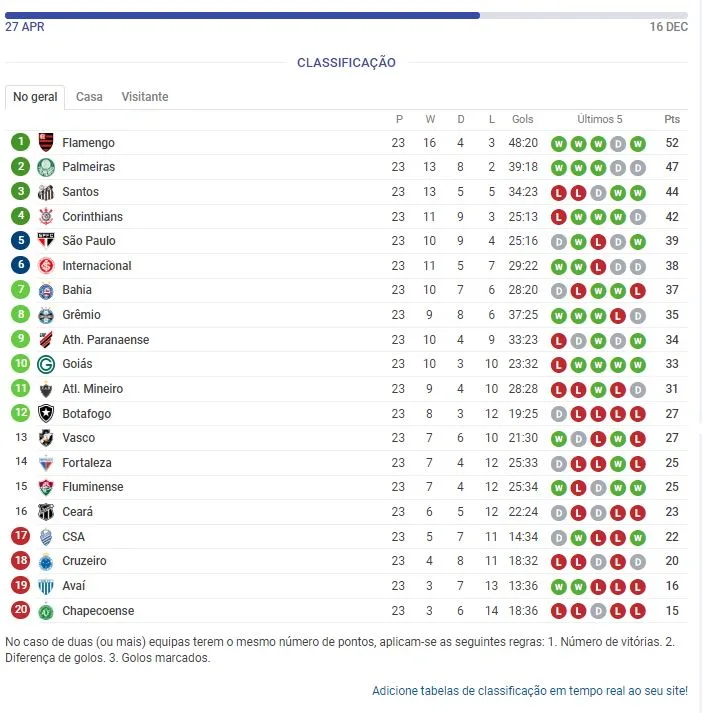This screenshot has height=713, width=702.
Task: Open the Fluminense team link
Action: [x=93, y=487]
